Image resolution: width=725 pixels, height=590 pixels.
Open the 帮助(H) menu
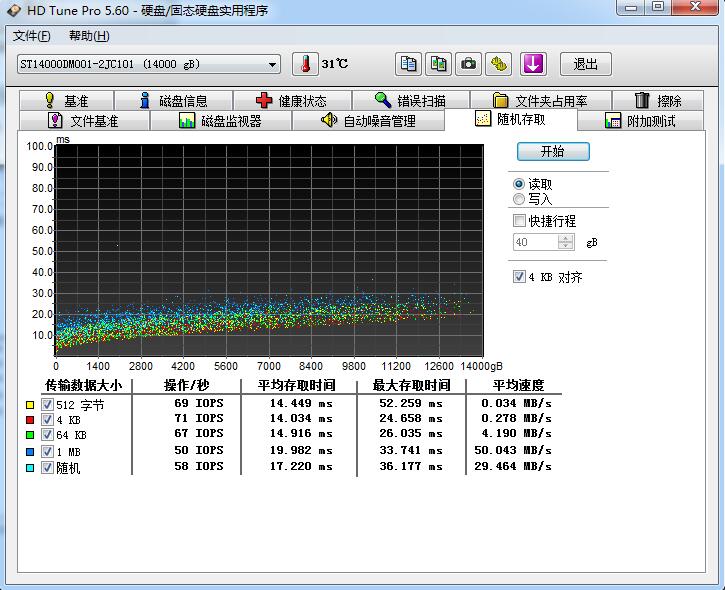(x=88, y=36)
